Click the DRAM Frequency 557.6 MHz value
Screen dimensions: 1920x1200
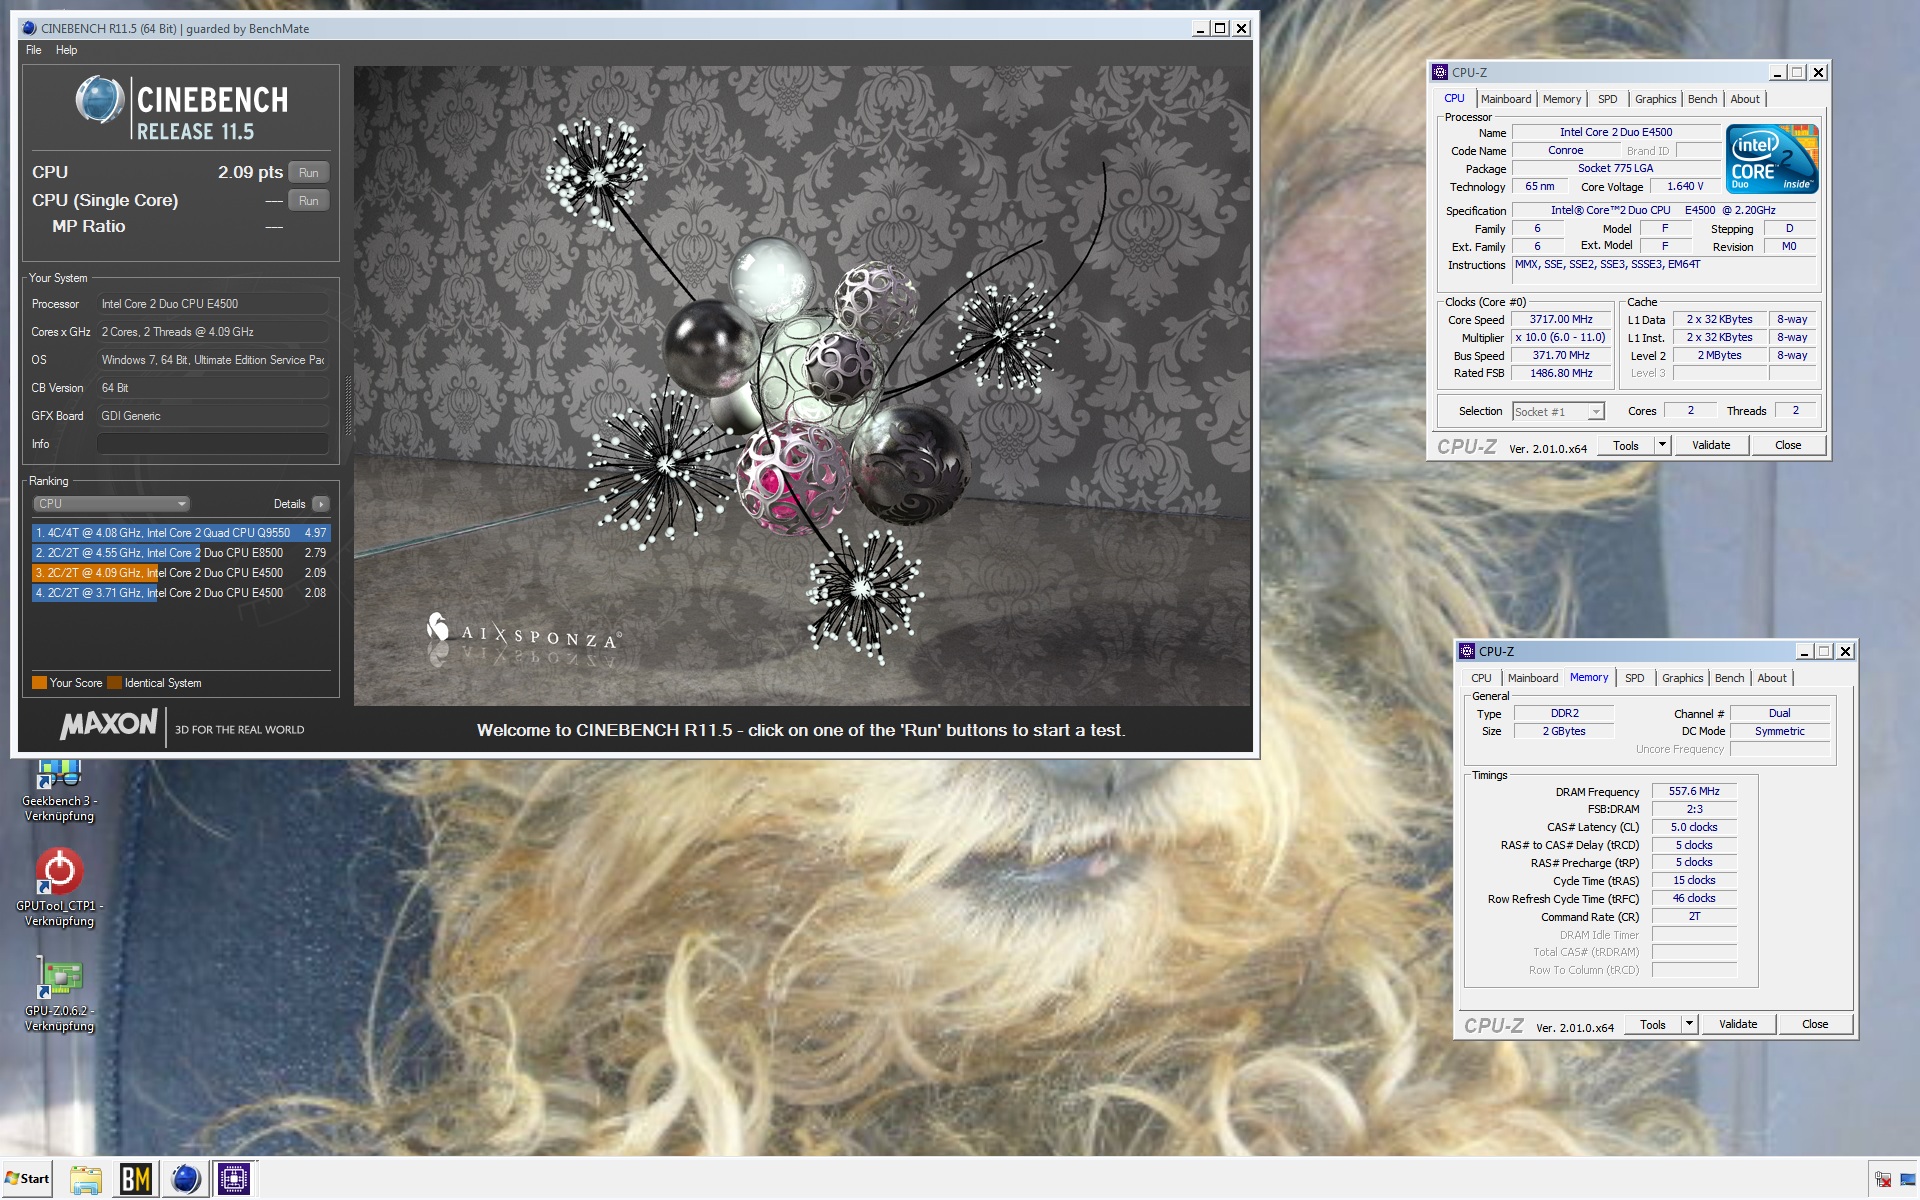[1694, 791]
